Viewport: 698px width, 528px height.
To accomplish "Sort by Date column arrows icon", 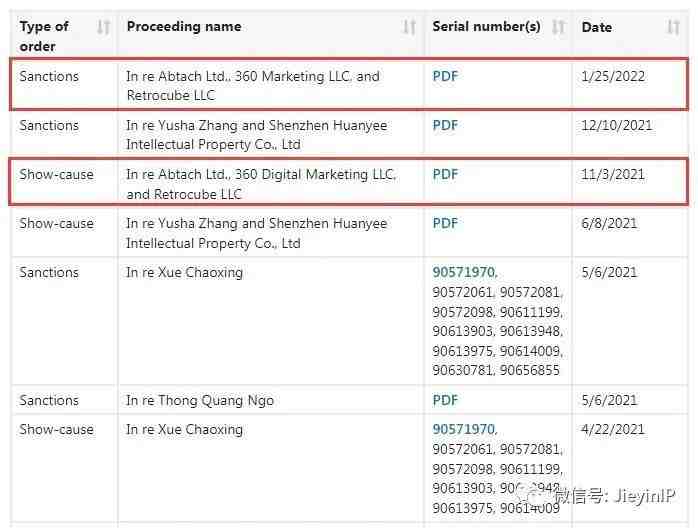I will tap(673, 27).
